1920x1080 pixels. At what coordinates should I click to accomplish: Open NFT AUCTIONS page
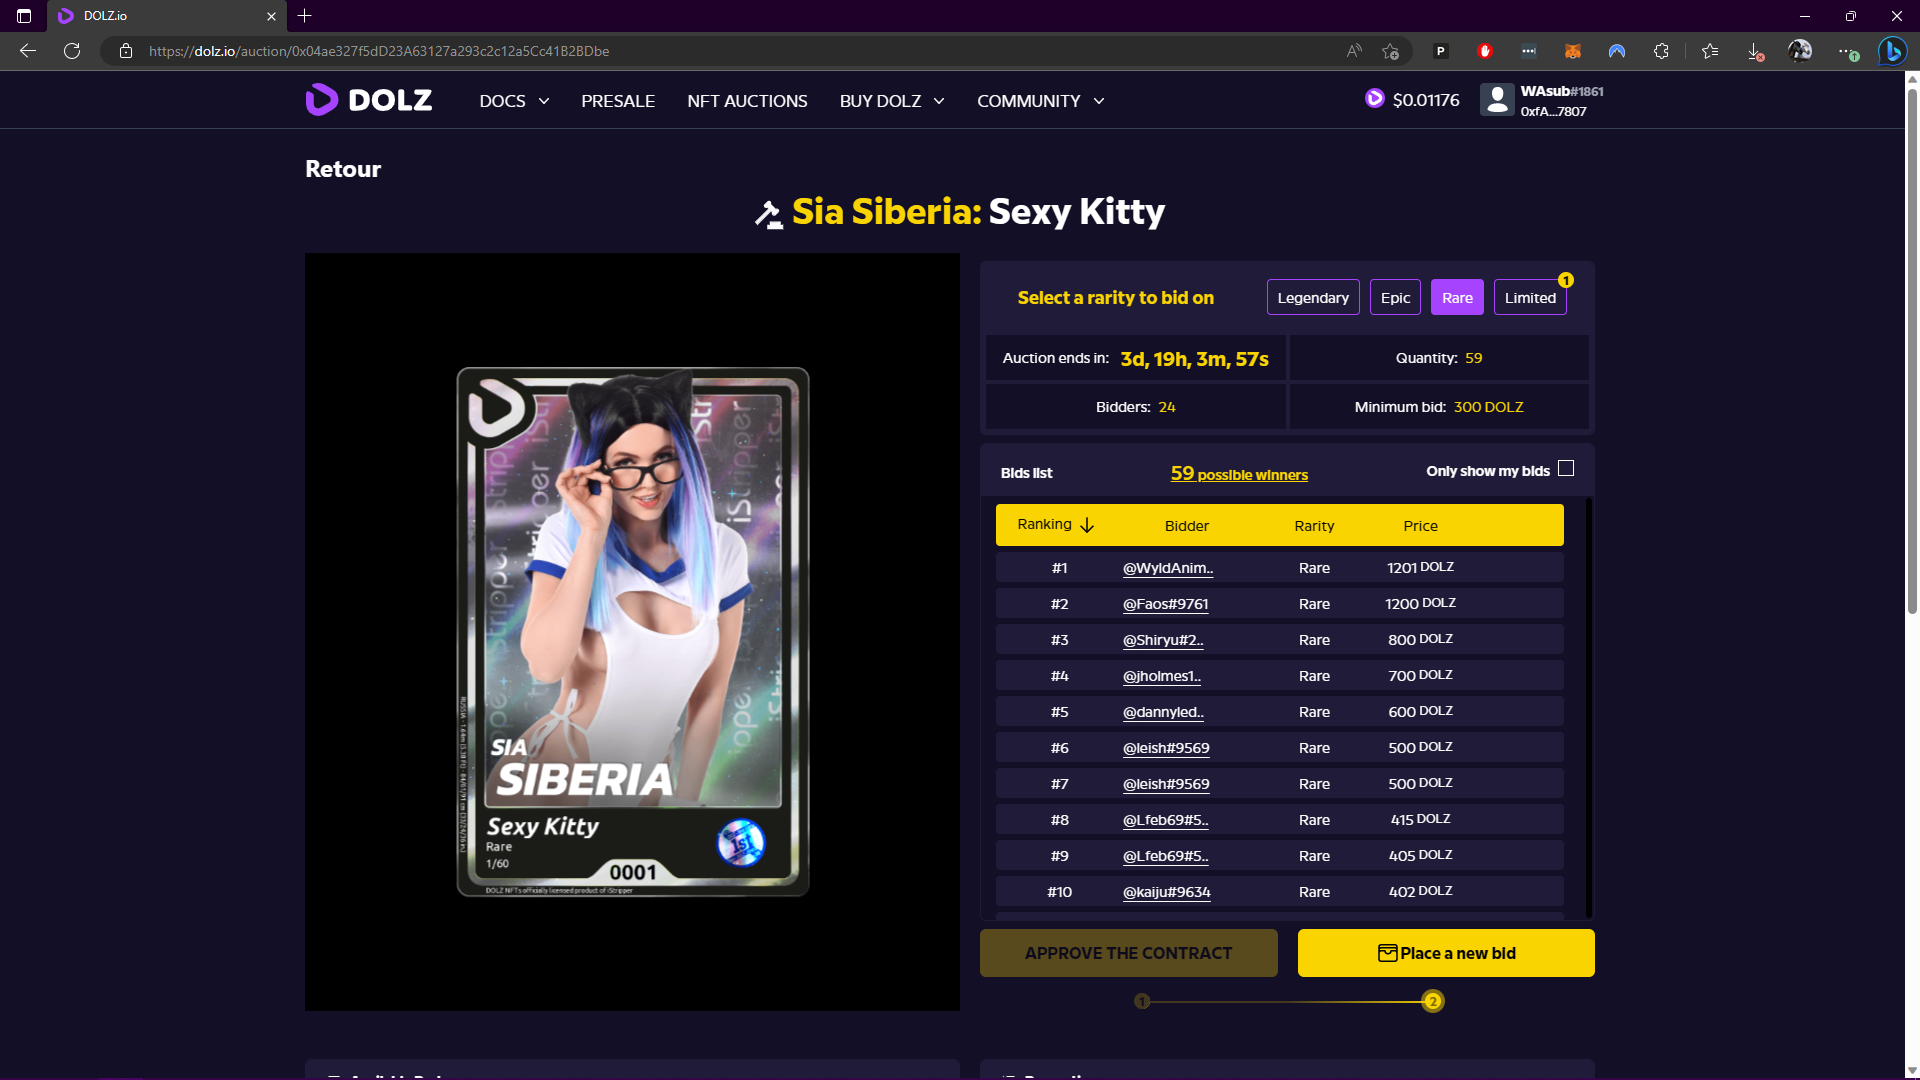pos(747,101)
